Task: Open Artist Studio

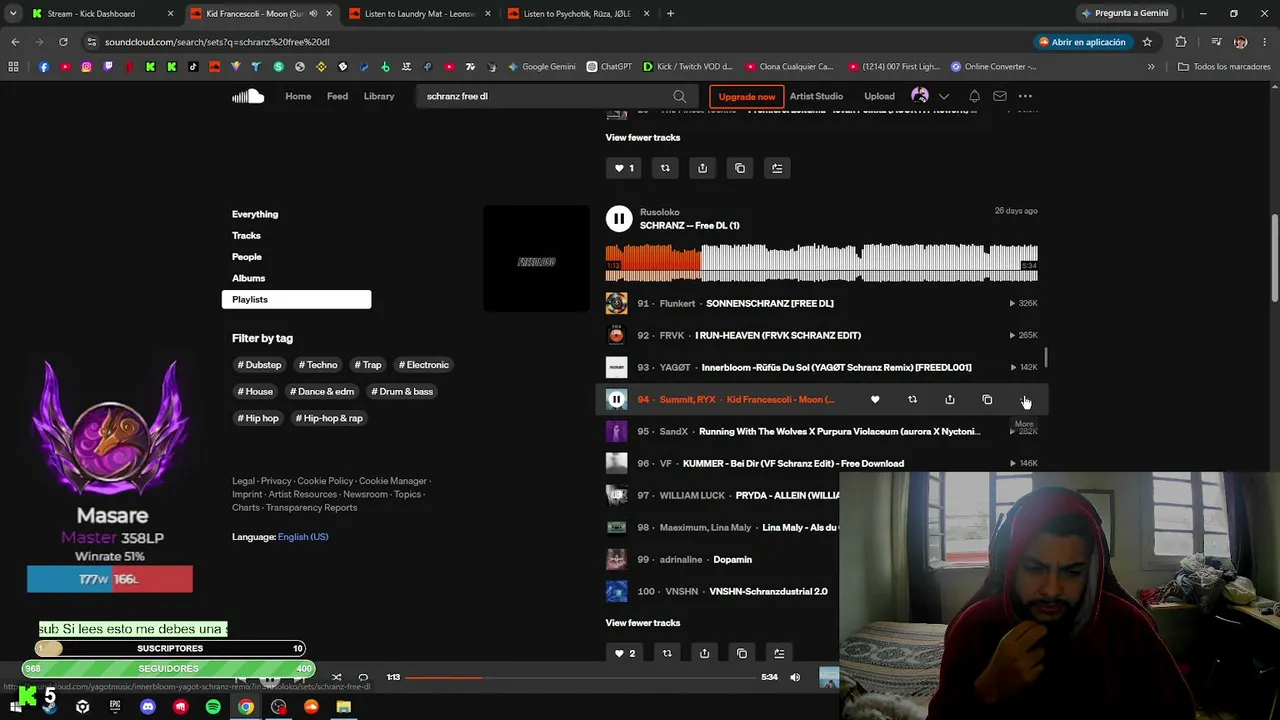Action: coord(816,96)
